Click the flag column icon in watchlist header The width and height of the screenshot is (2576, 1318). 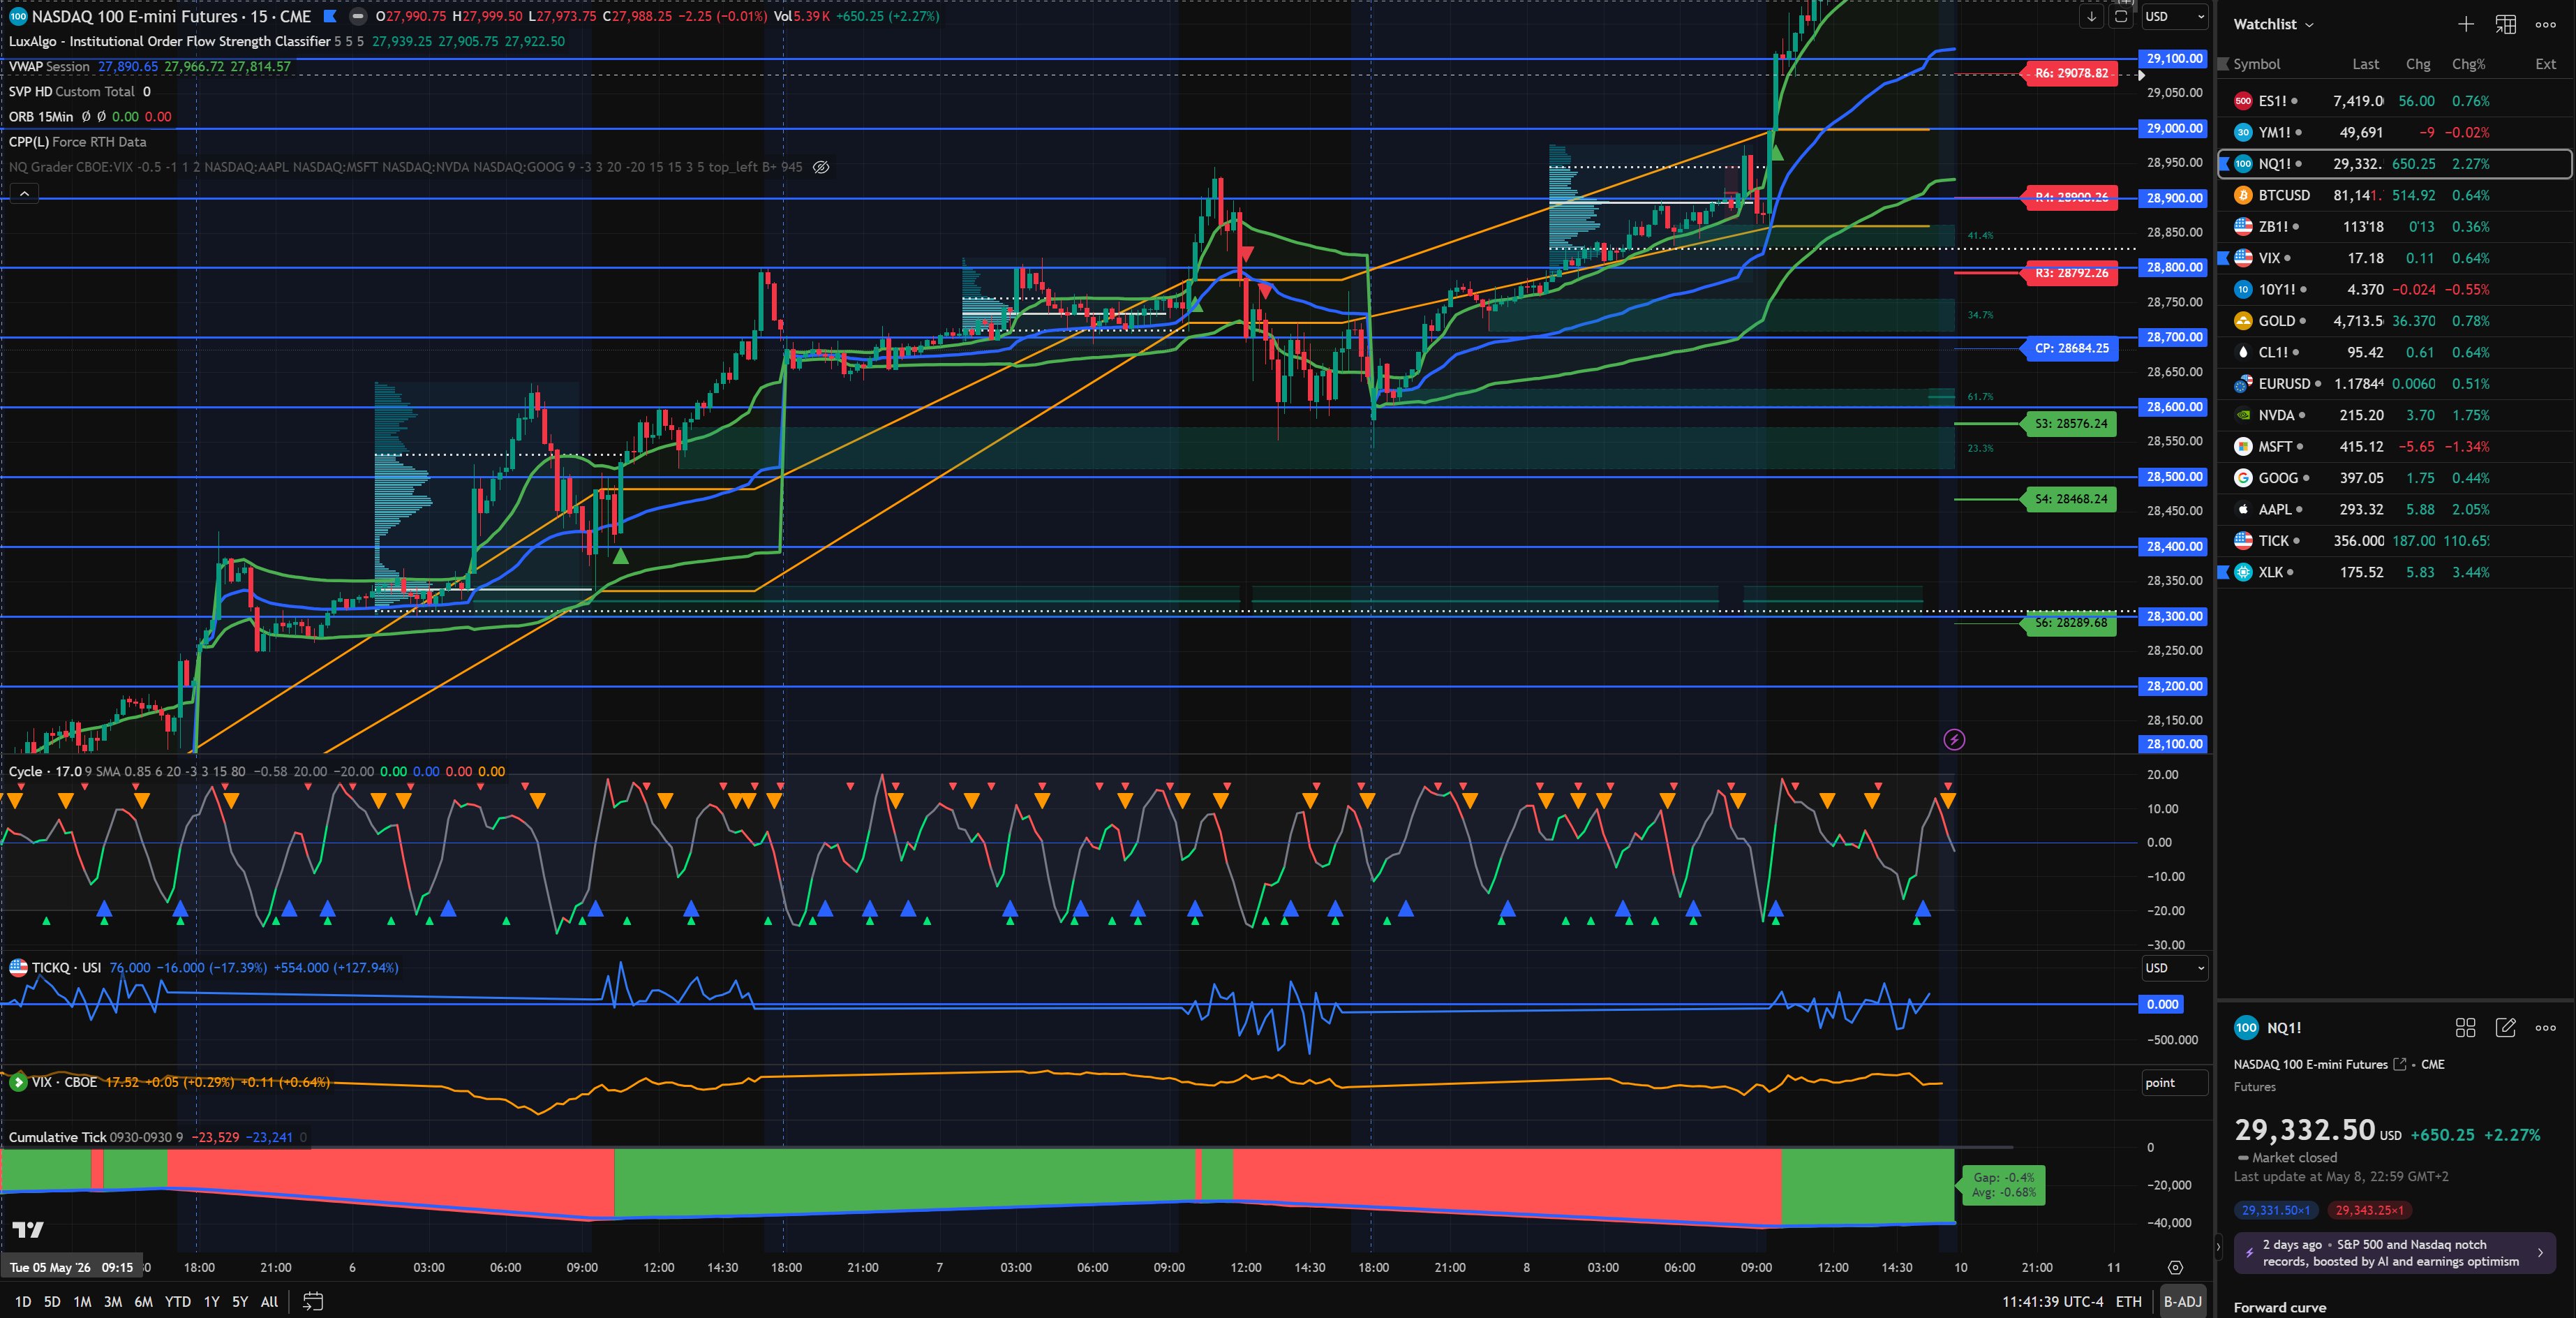click(x=2223, y=64)
